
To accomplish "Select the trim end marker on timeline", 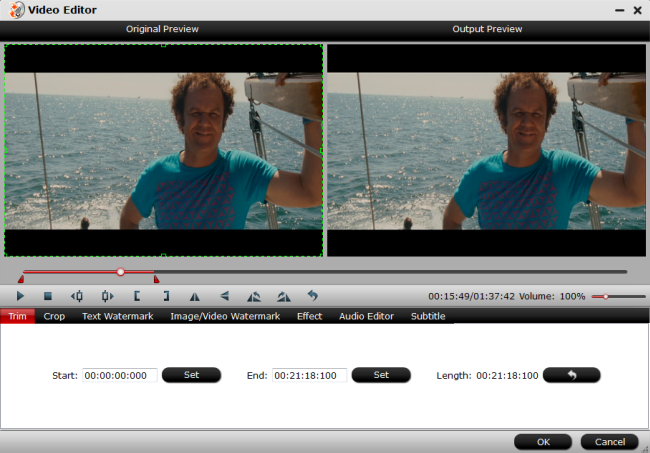I will click(156, 279).
